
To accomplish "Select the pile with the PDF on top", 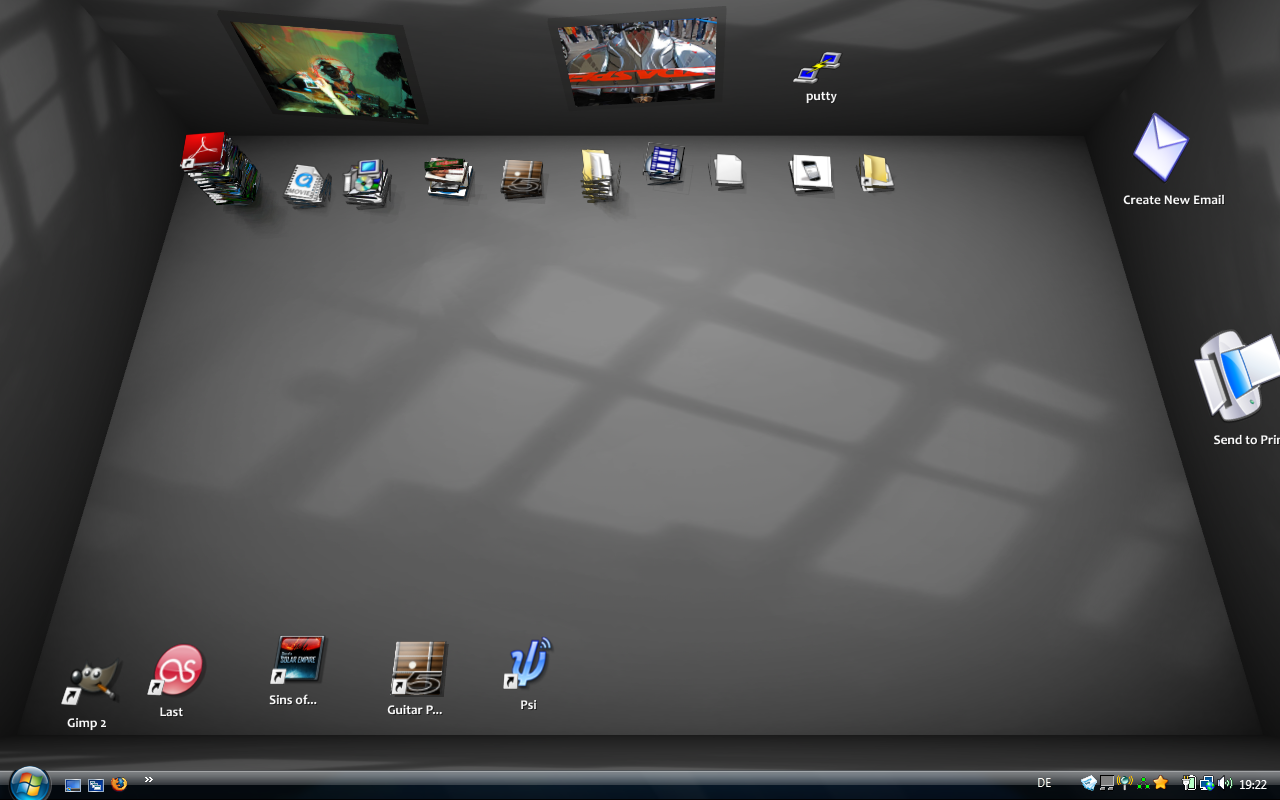I will (x=216, y=168).
